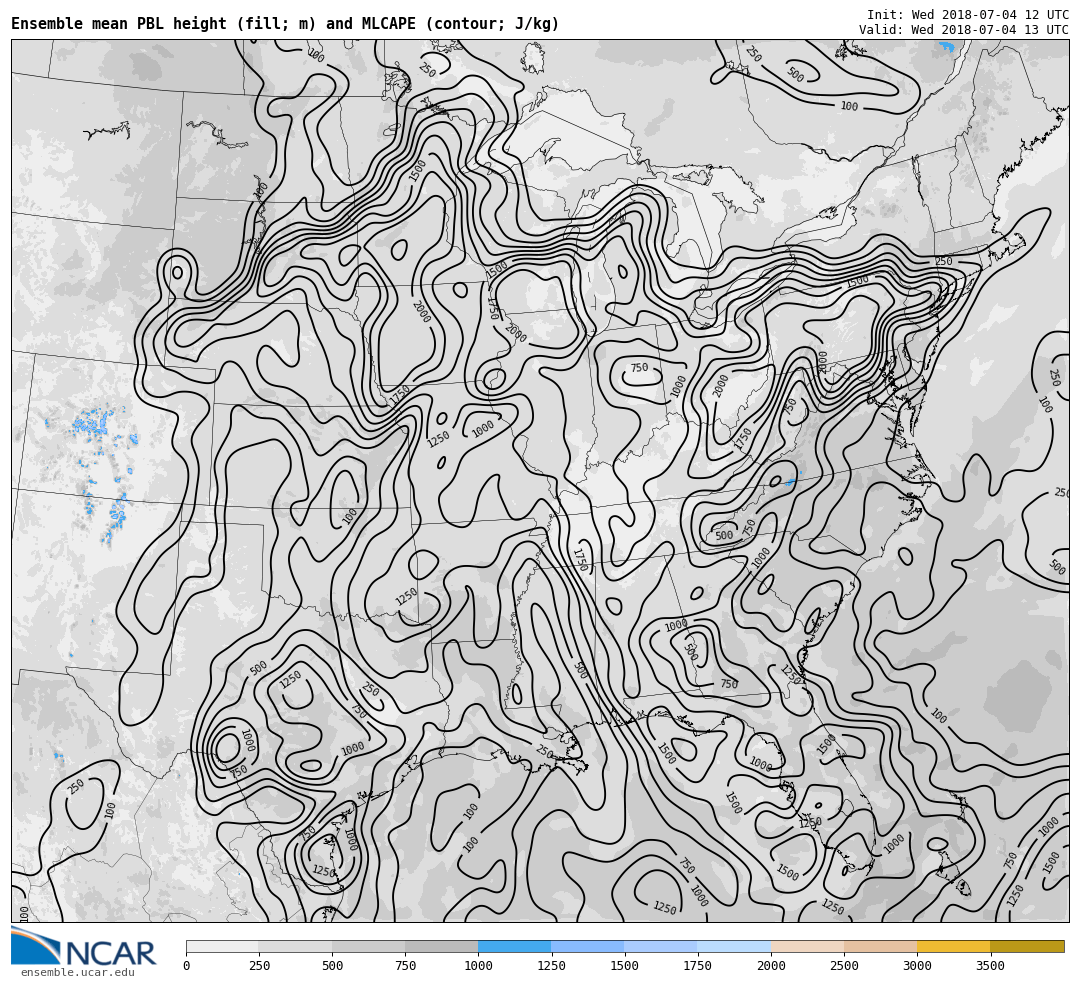Click the 3500 dark gold colorbar segment
Viewport: 1080px width, 985px height.
tap(1027, 946)
